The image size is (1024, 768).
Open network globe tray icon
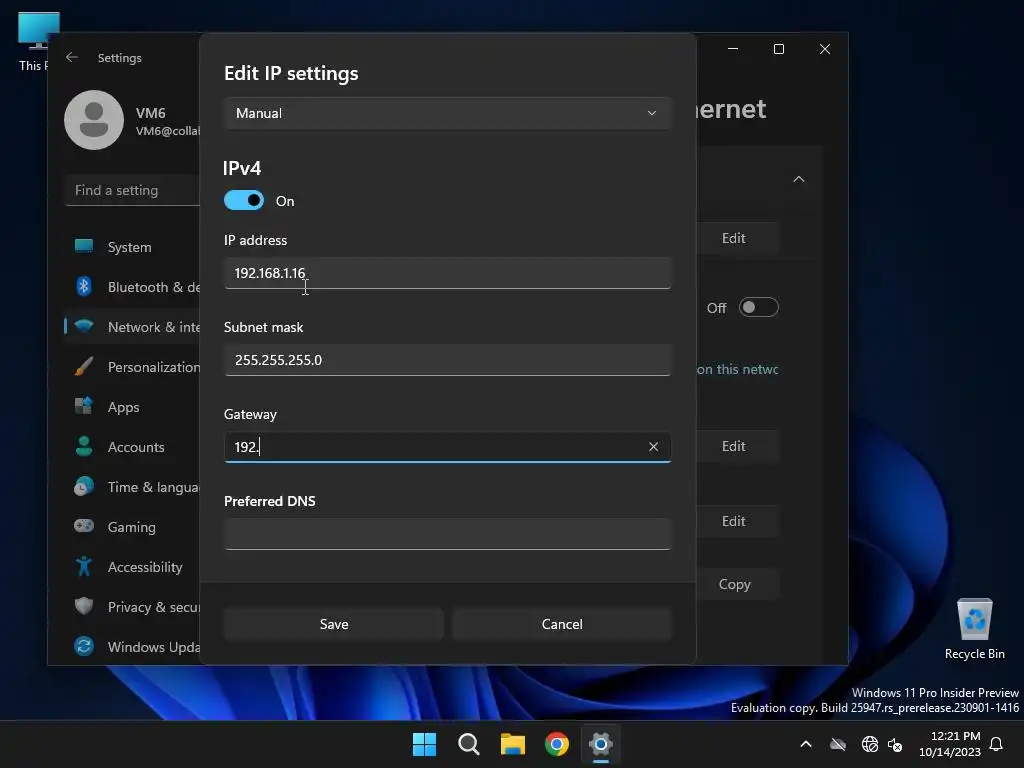[x=869, y=744]
